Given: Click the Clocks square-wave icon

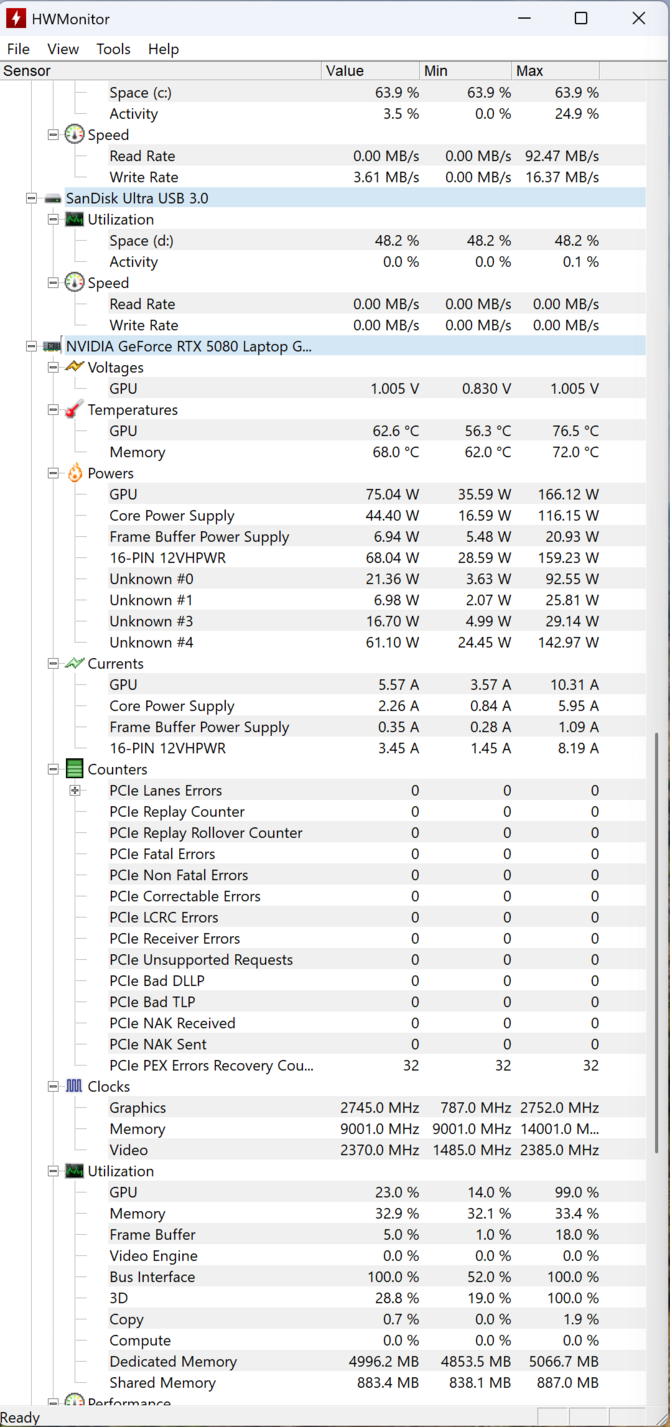Looking at the screenshot, I should tap(74, 1086).
